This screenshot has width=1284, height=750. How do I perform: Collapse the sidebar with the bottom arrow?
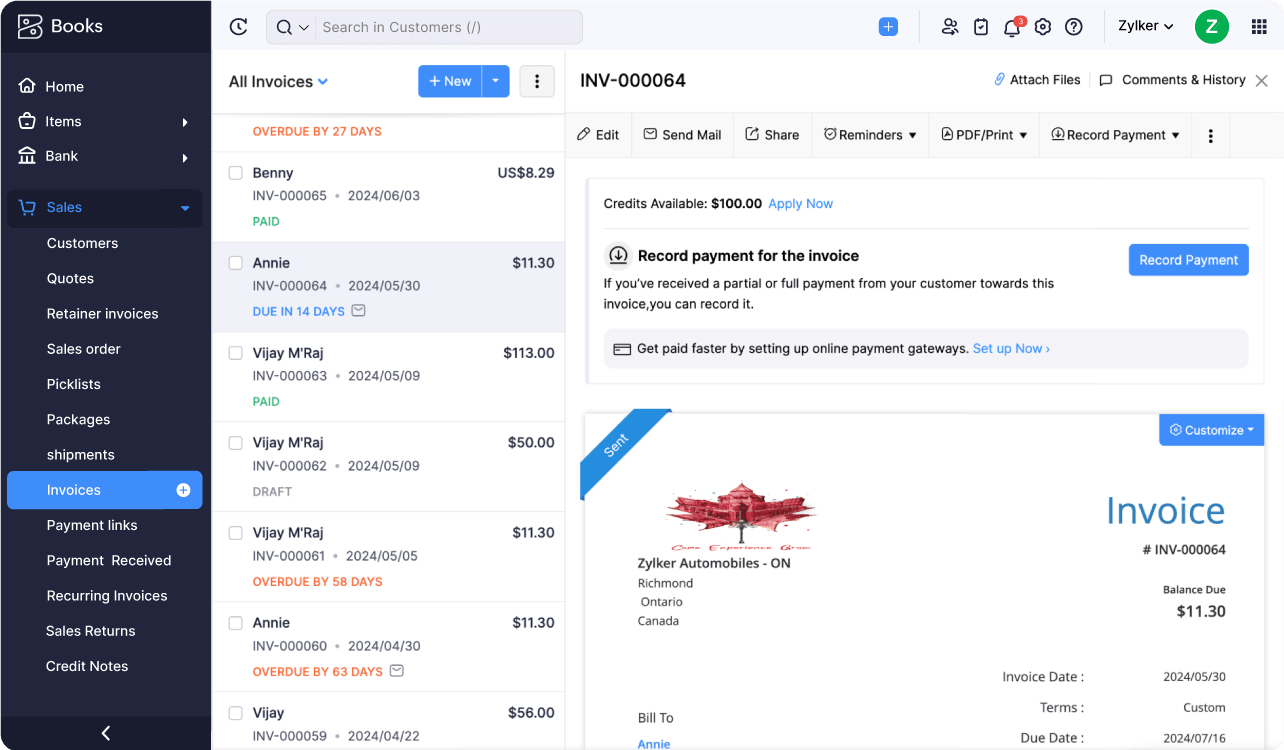click(106, 733)
